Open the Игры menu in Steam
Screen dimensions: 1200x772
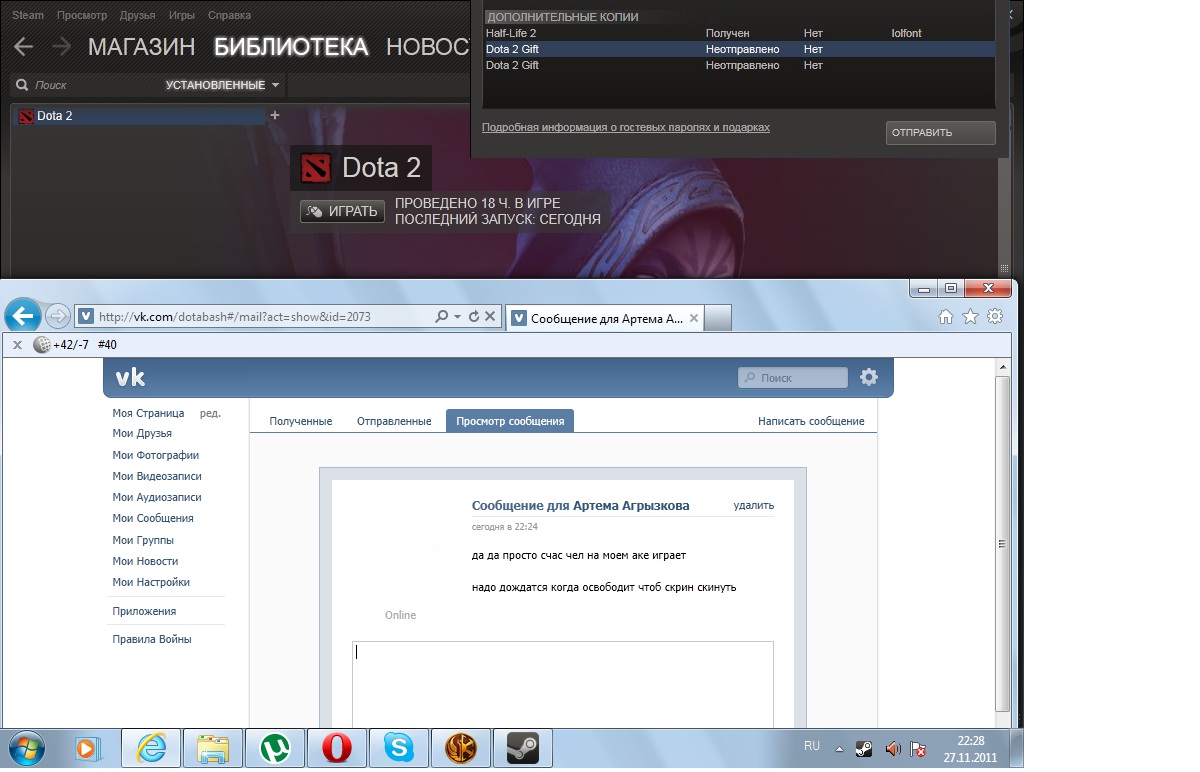tap(182, 16)
